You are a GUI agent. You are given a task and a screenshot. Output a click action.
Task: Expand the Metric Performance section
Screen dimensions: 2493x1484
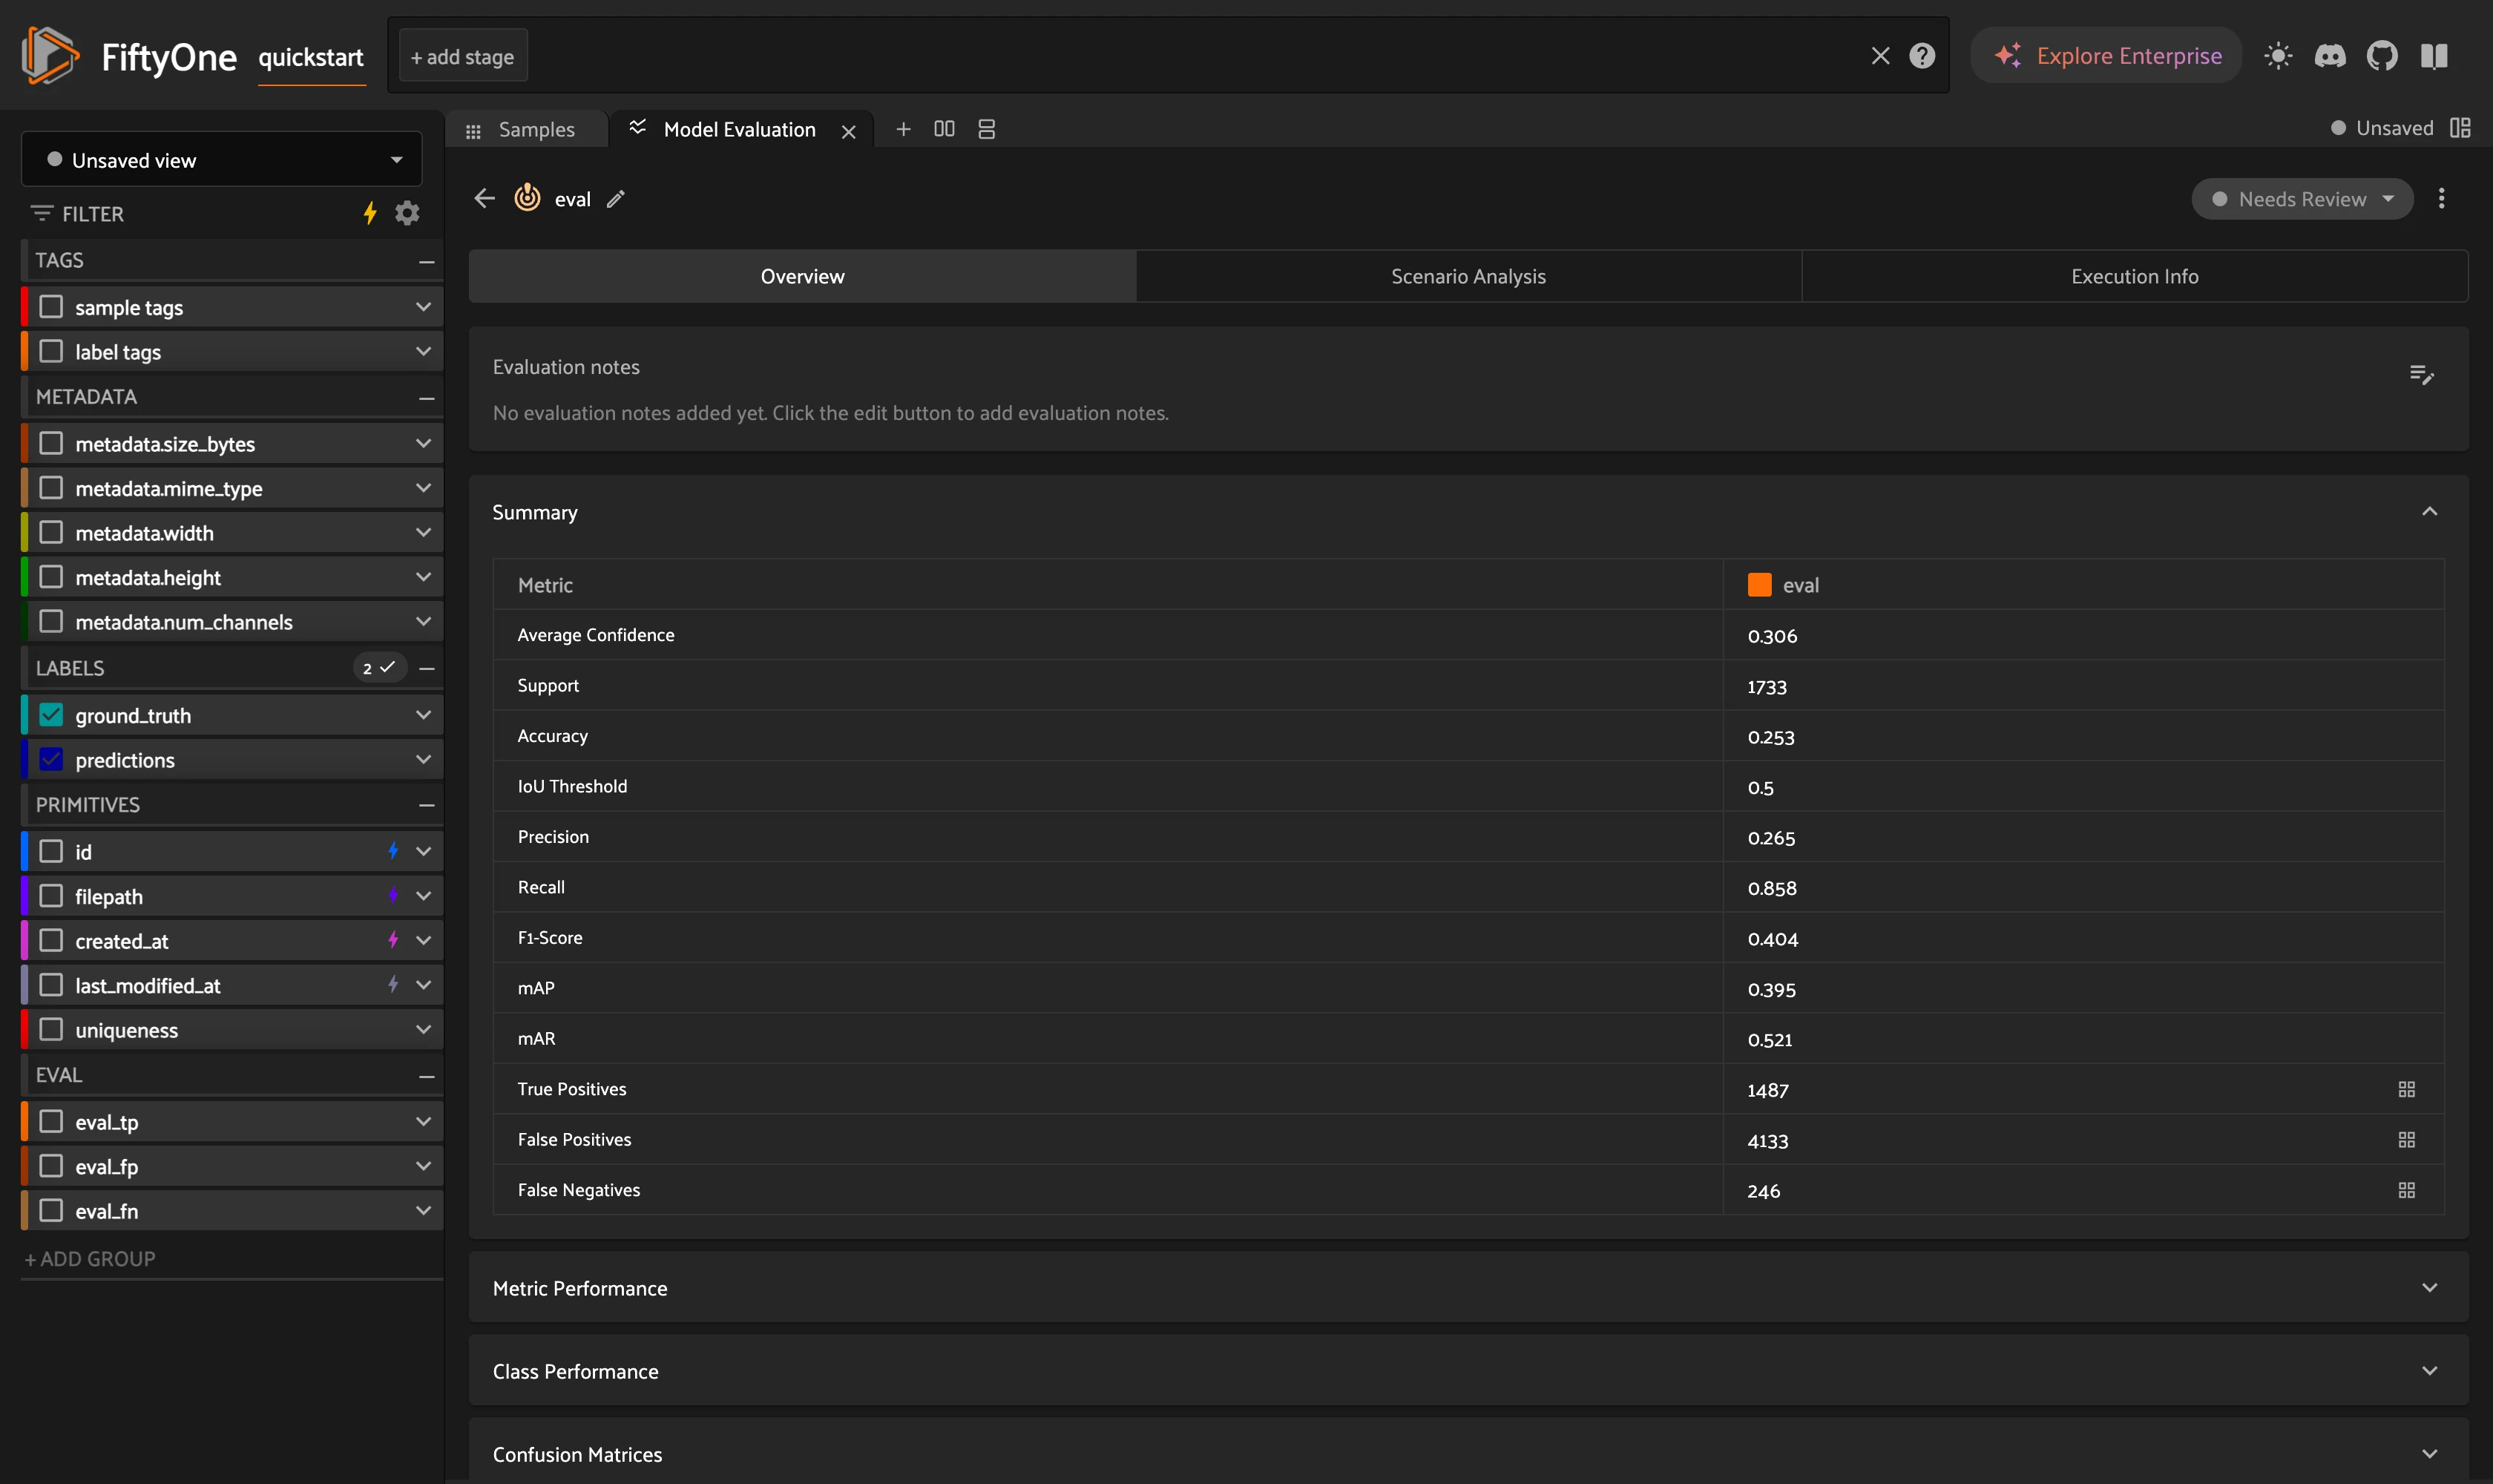click(1468, 1288)
